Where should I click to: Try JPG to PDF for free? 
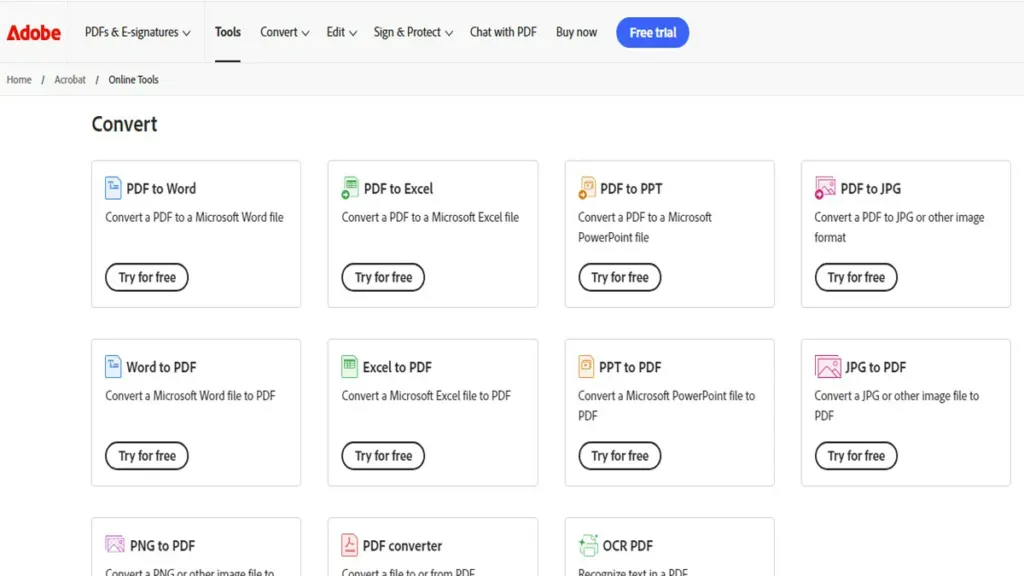click(x=856, y=456)
